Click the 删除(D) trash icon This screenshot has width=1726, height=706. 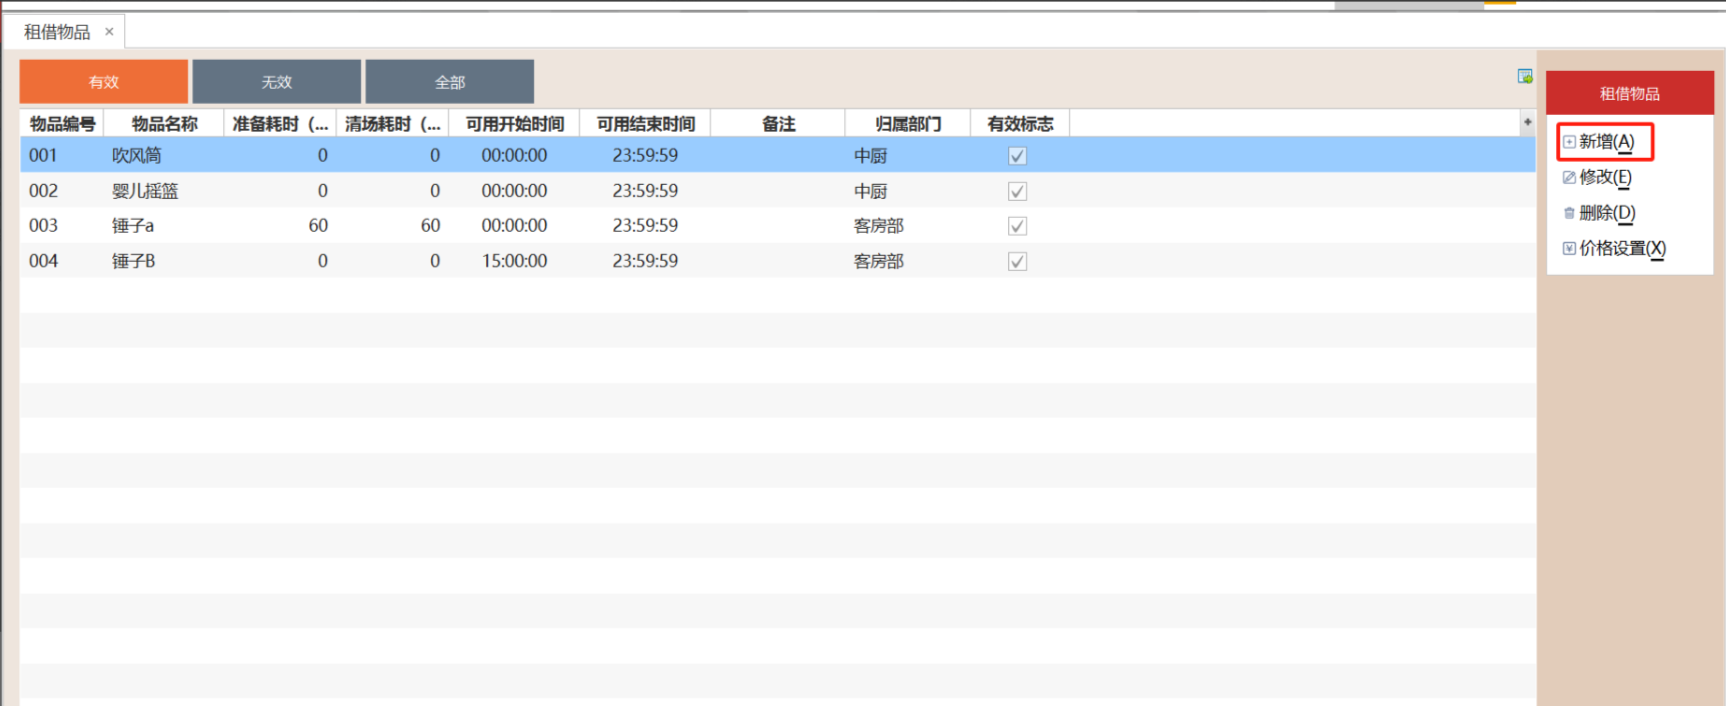coord(1569,213)
